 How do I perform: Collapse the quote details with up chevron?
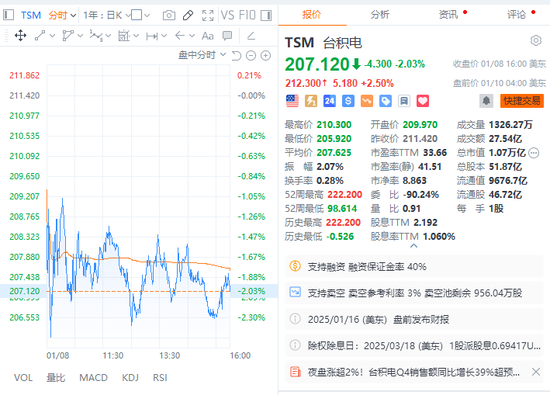pos(414,246)
